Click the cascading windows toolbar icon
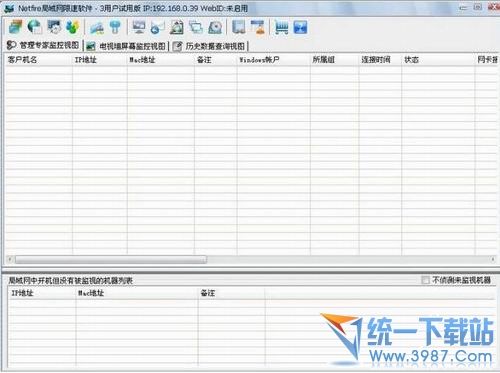The width and height of the screenshot is (500, 373). pos(196,27)
